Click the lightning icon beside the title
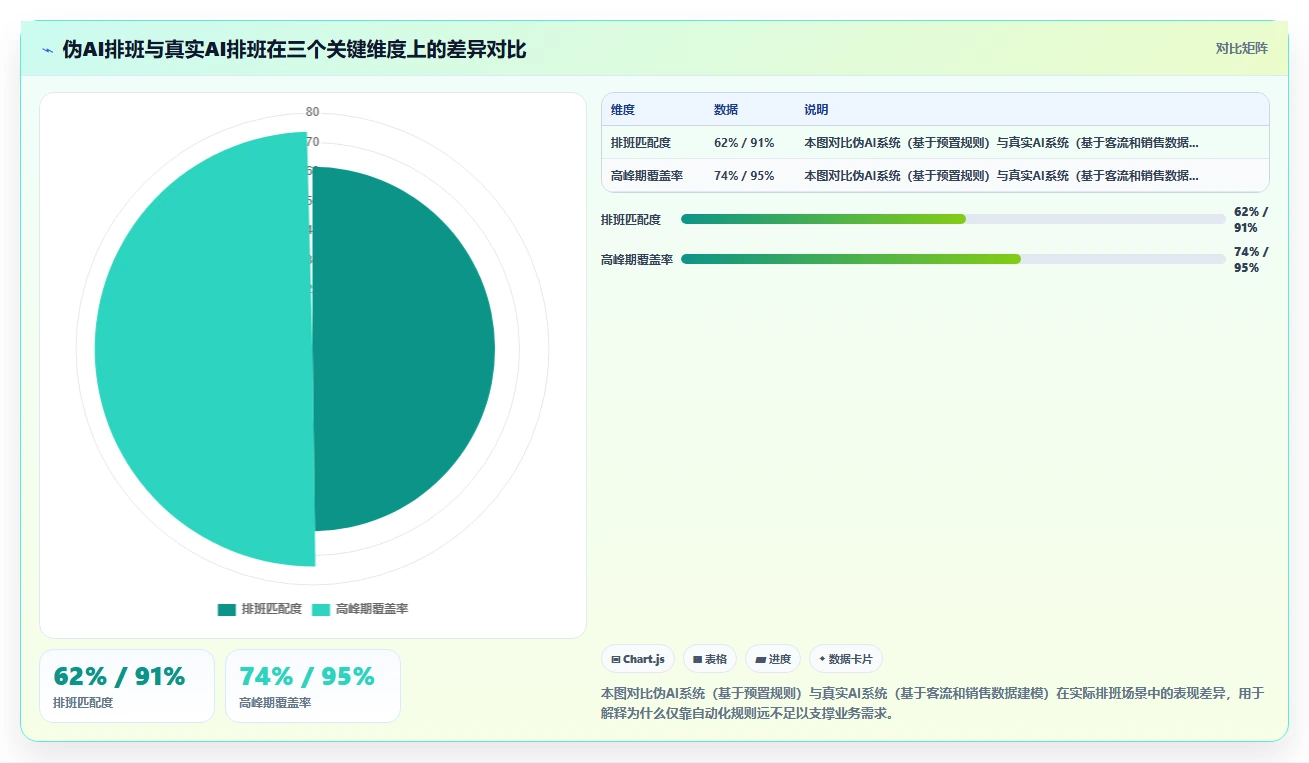1309x763 pixels. tap(47, 50)
